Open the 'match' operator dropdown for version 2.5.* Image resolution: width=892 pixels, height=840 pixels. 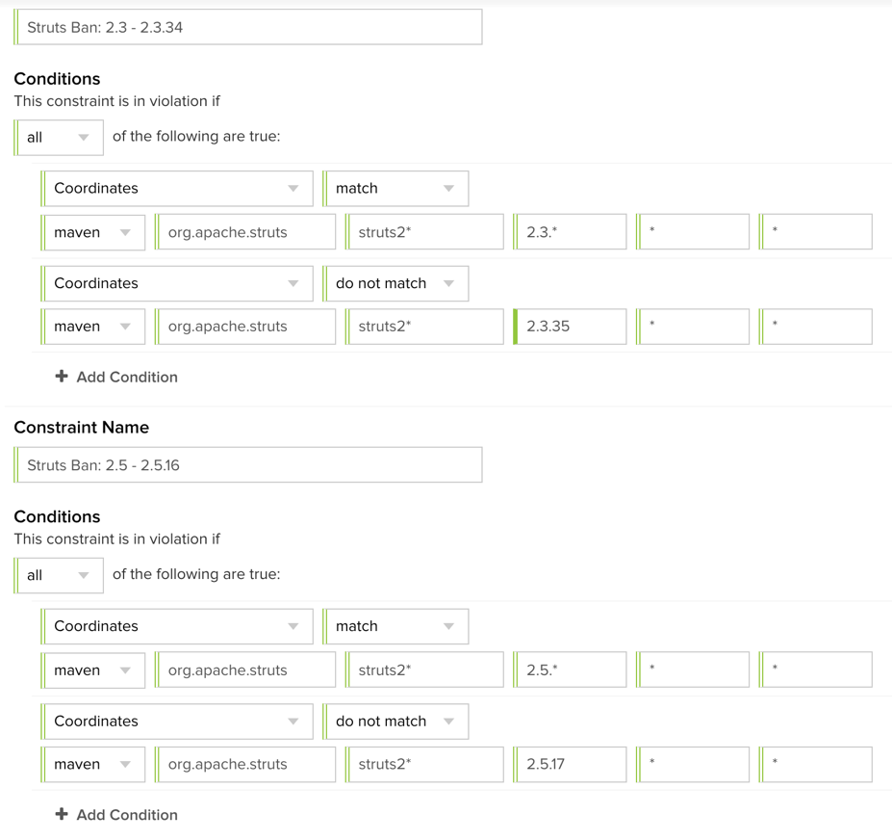(395, 626)
